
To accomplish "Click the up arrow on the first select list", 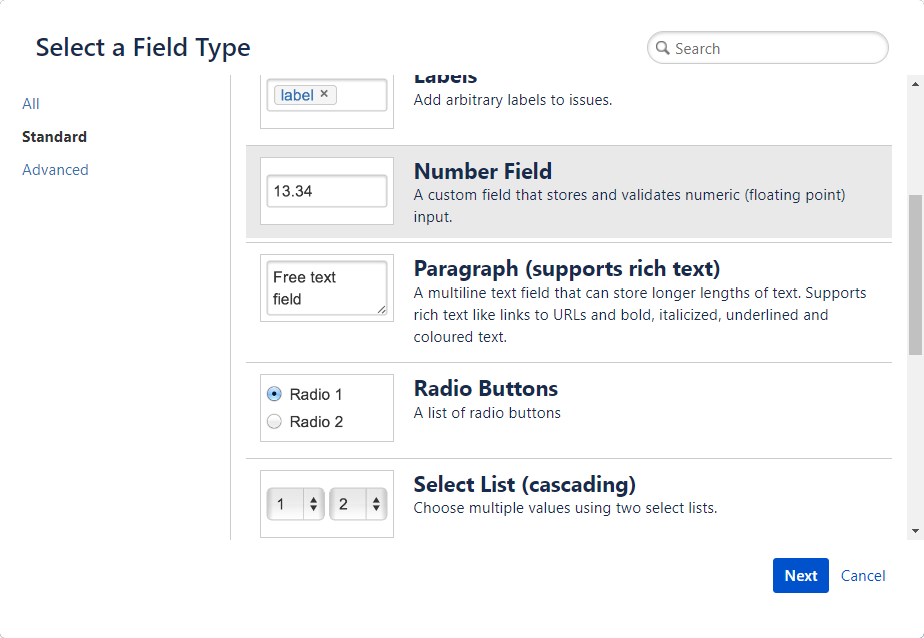I will click(x=313, y=499).
